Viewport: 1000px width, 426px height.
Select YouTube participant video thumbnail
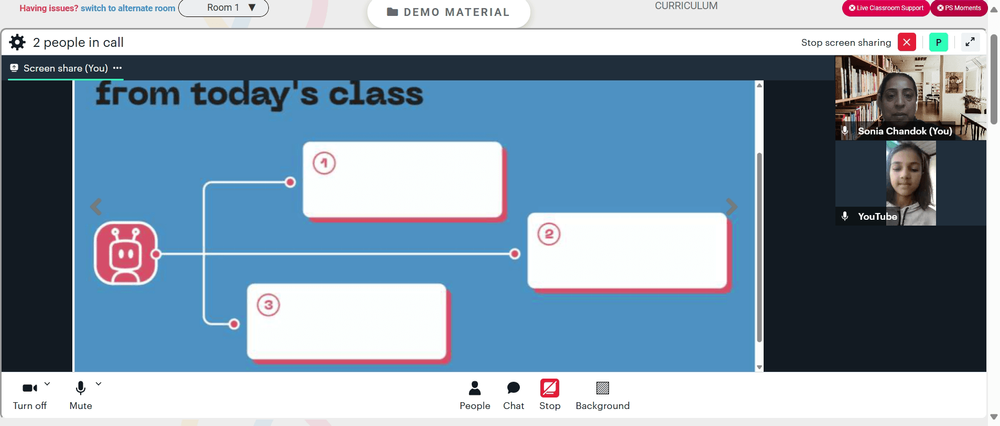[911, 183]
